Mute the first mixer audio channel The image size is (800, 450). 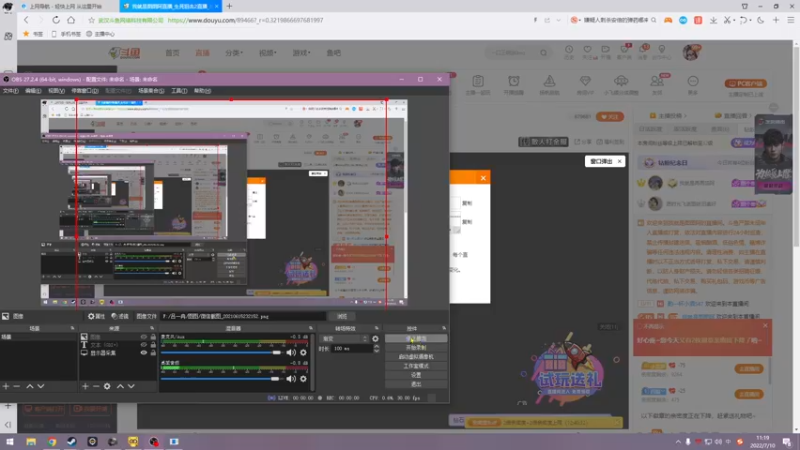[x=291, y=352]
